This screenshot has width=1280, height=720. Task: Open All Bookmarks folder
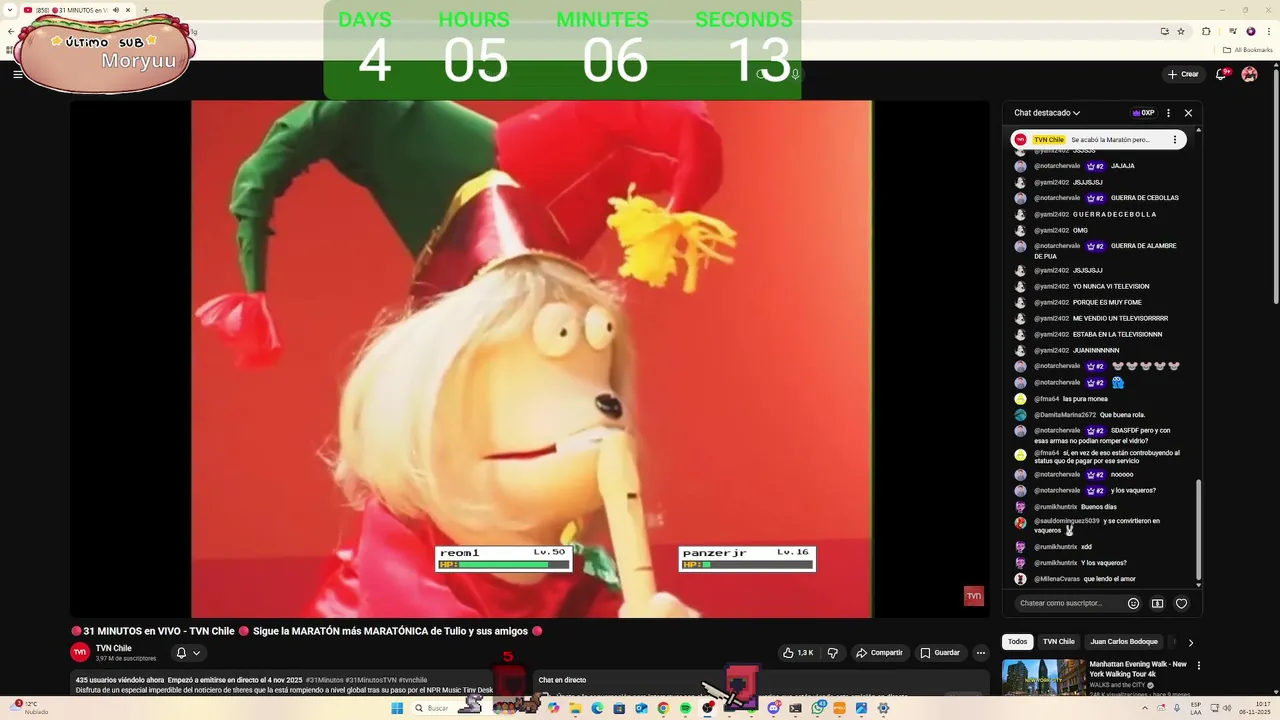tap(1248, 49)
